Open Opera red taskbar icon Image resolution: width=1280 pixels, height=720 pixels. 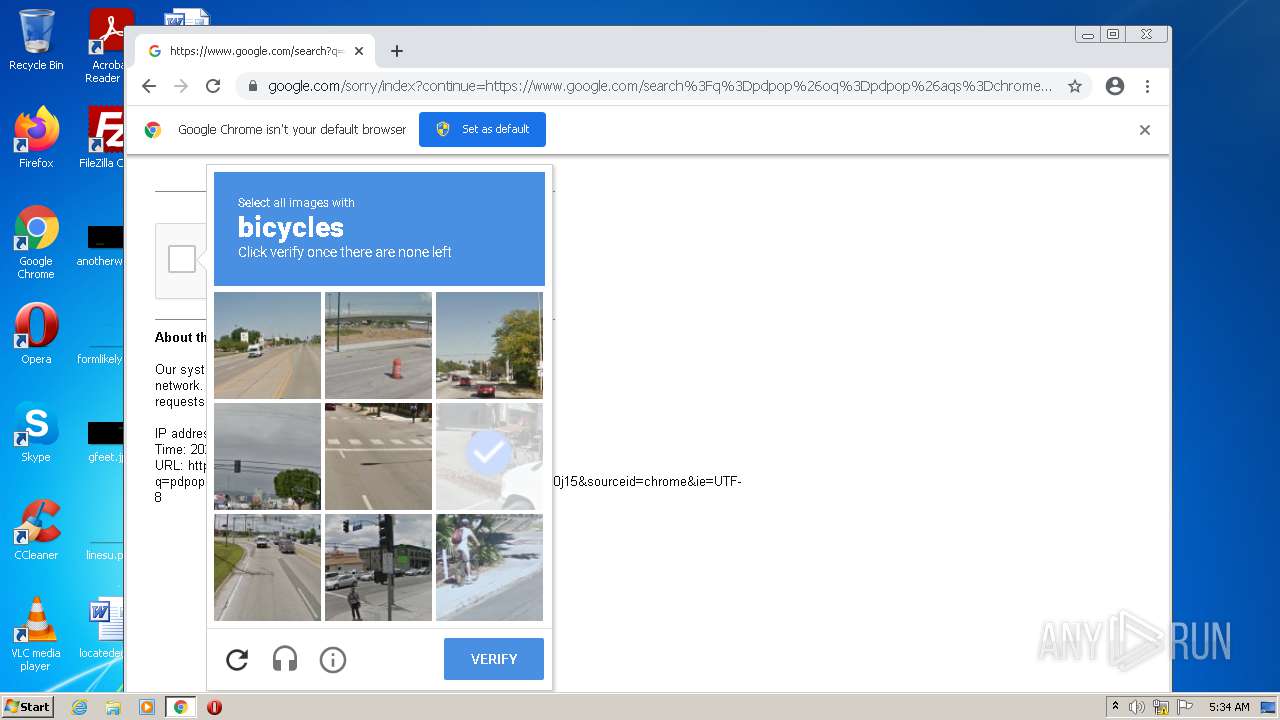pyautogui.click(x=214, y=707)
